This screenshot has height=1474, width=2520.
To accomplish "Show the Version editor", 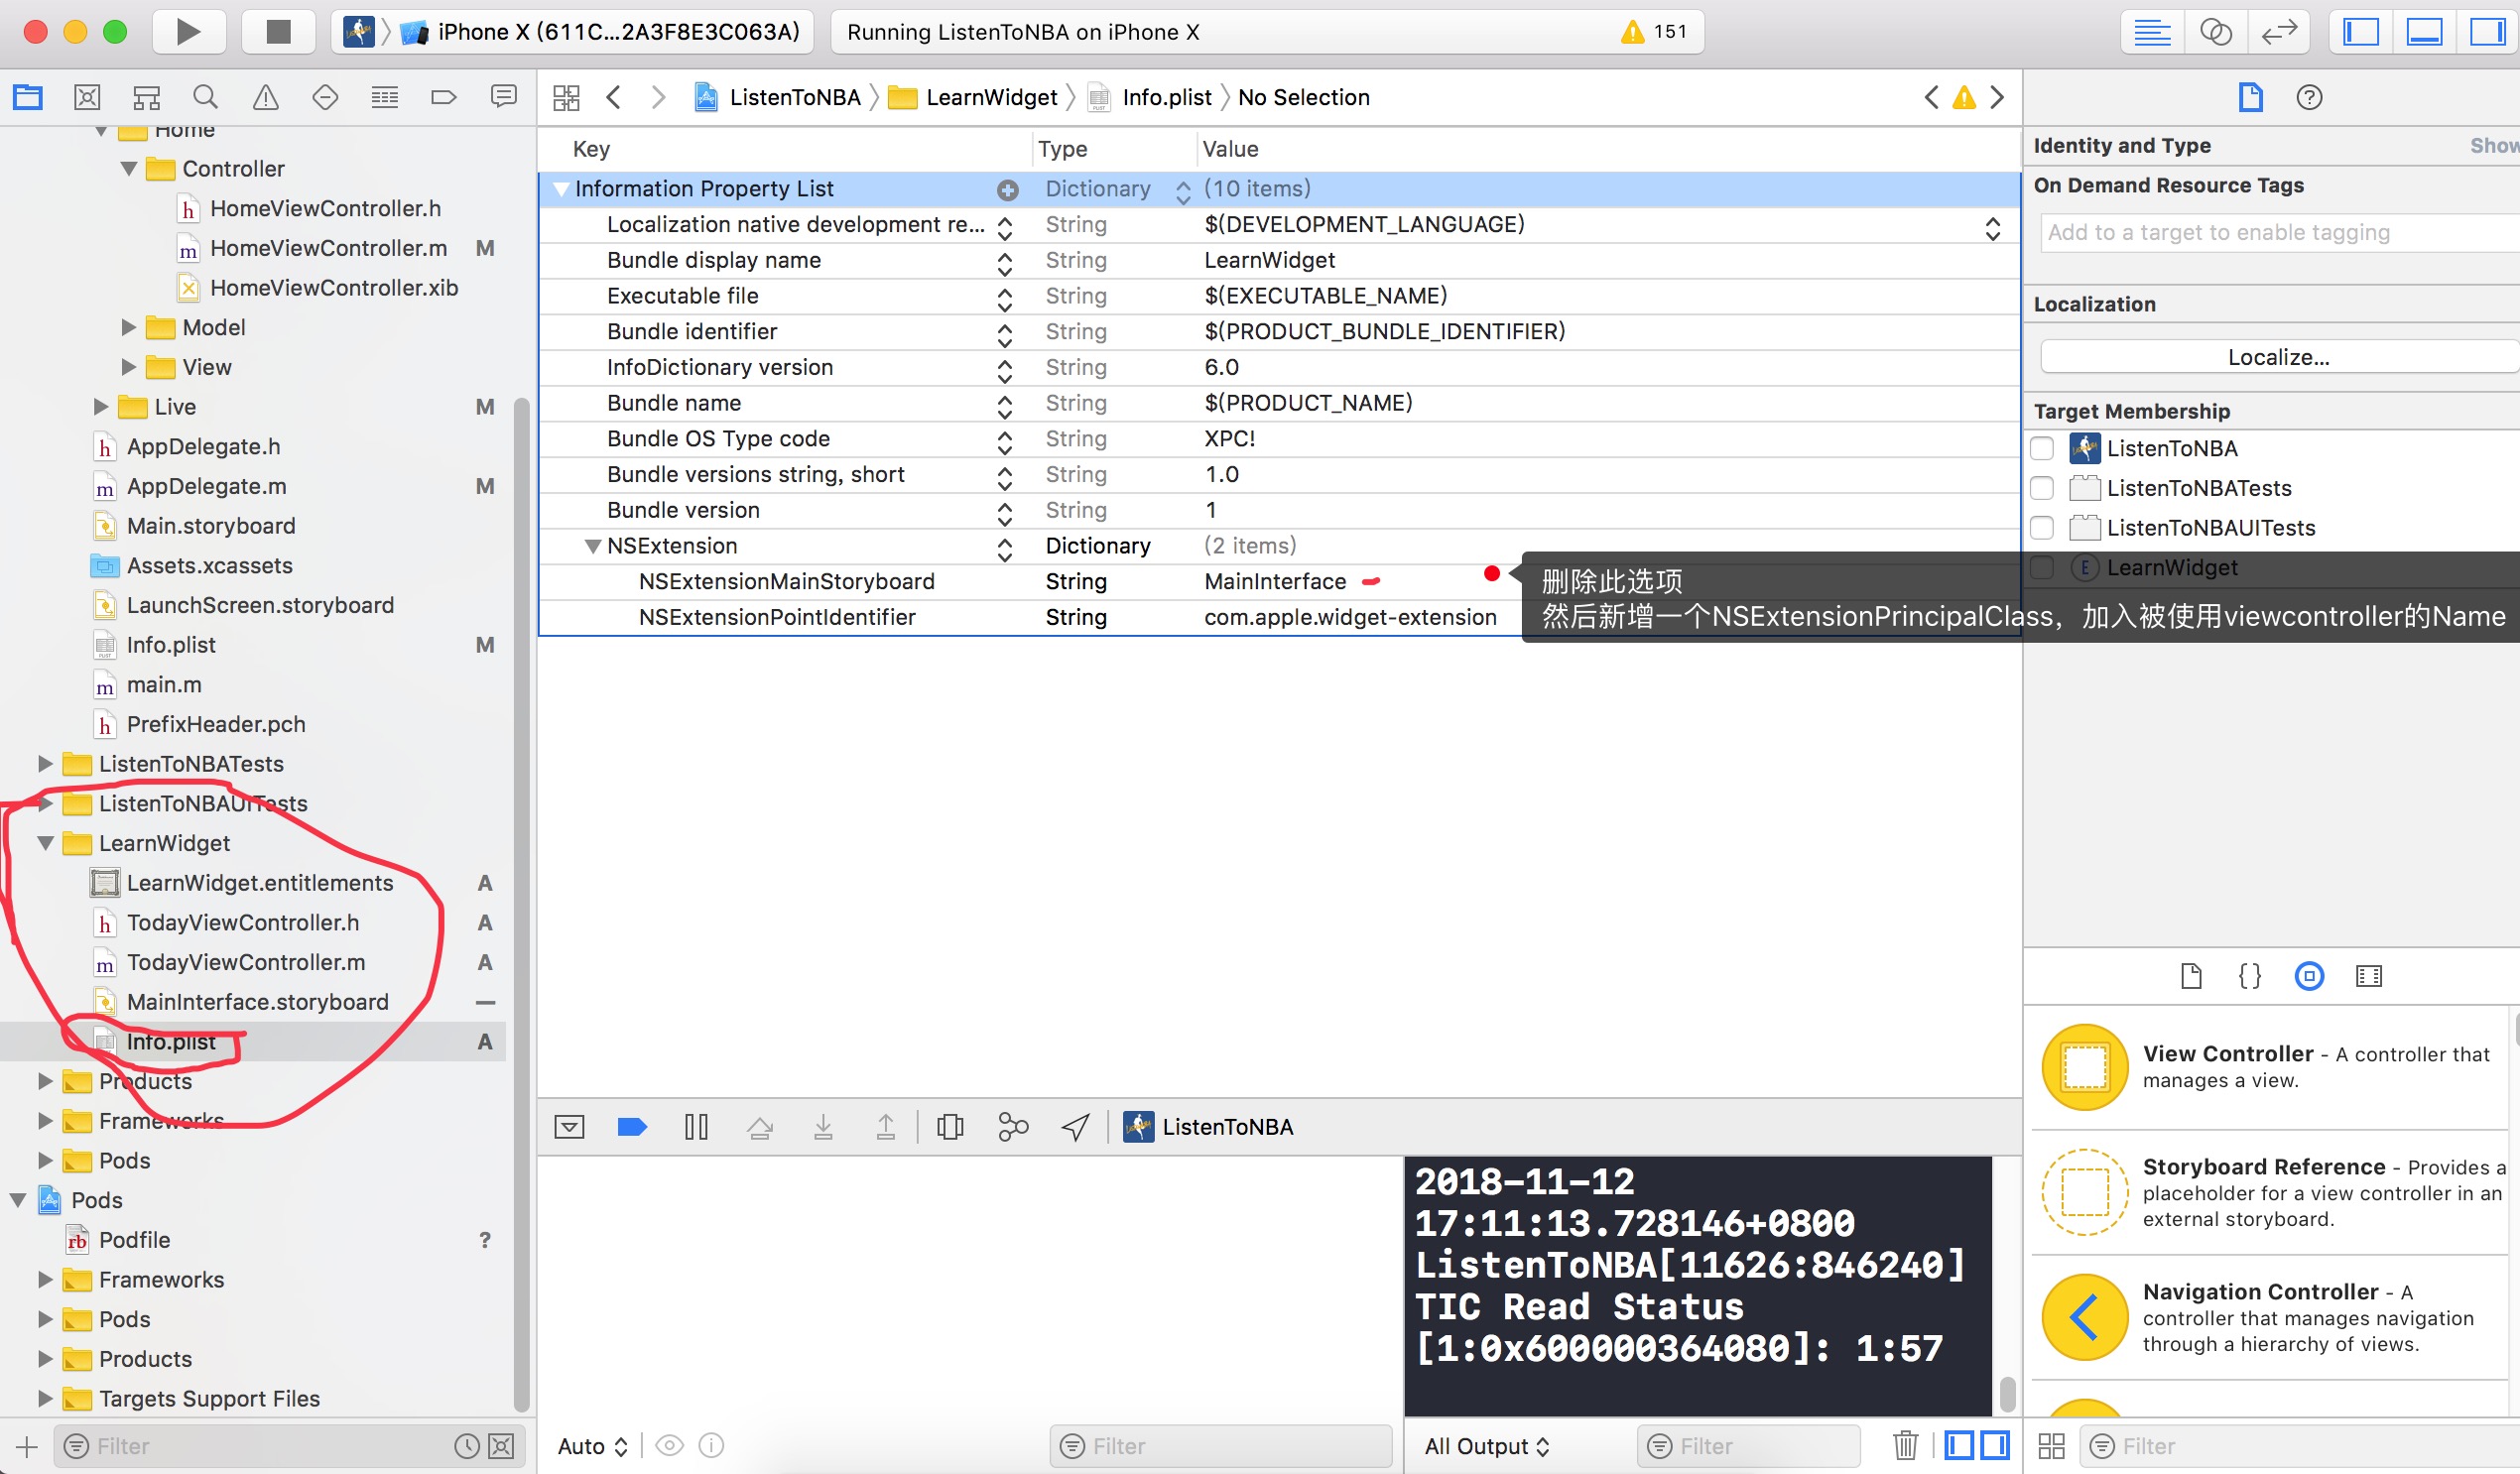I will (2279, 32).
